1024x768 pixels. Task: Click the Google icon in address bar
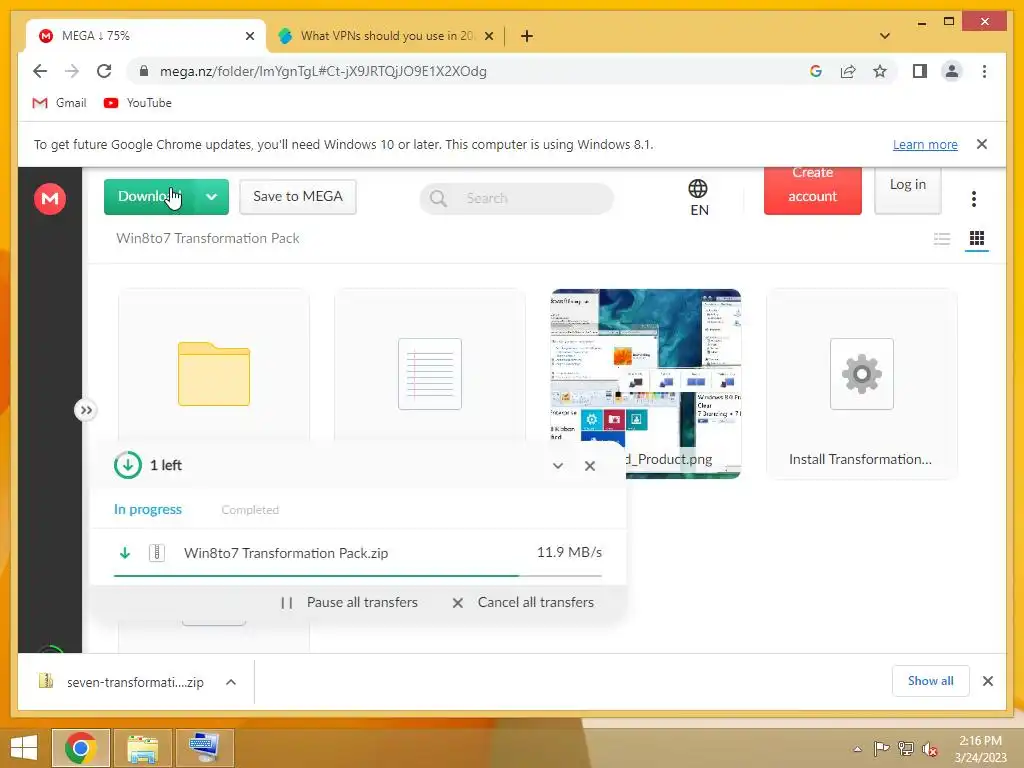pyautogui.click(x=816, y=71)
